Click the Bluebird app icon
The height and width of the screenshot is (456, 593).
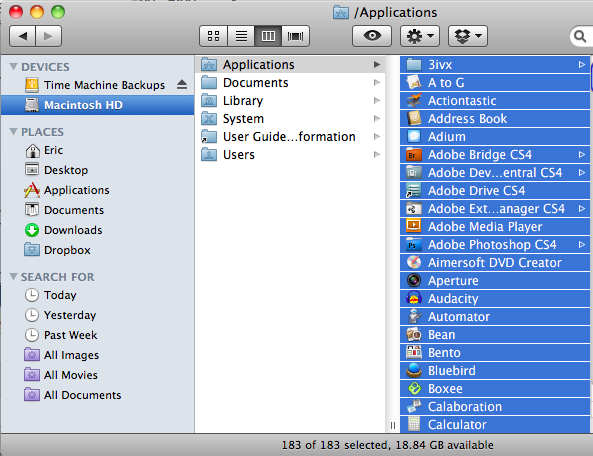[x=414, y=370]
